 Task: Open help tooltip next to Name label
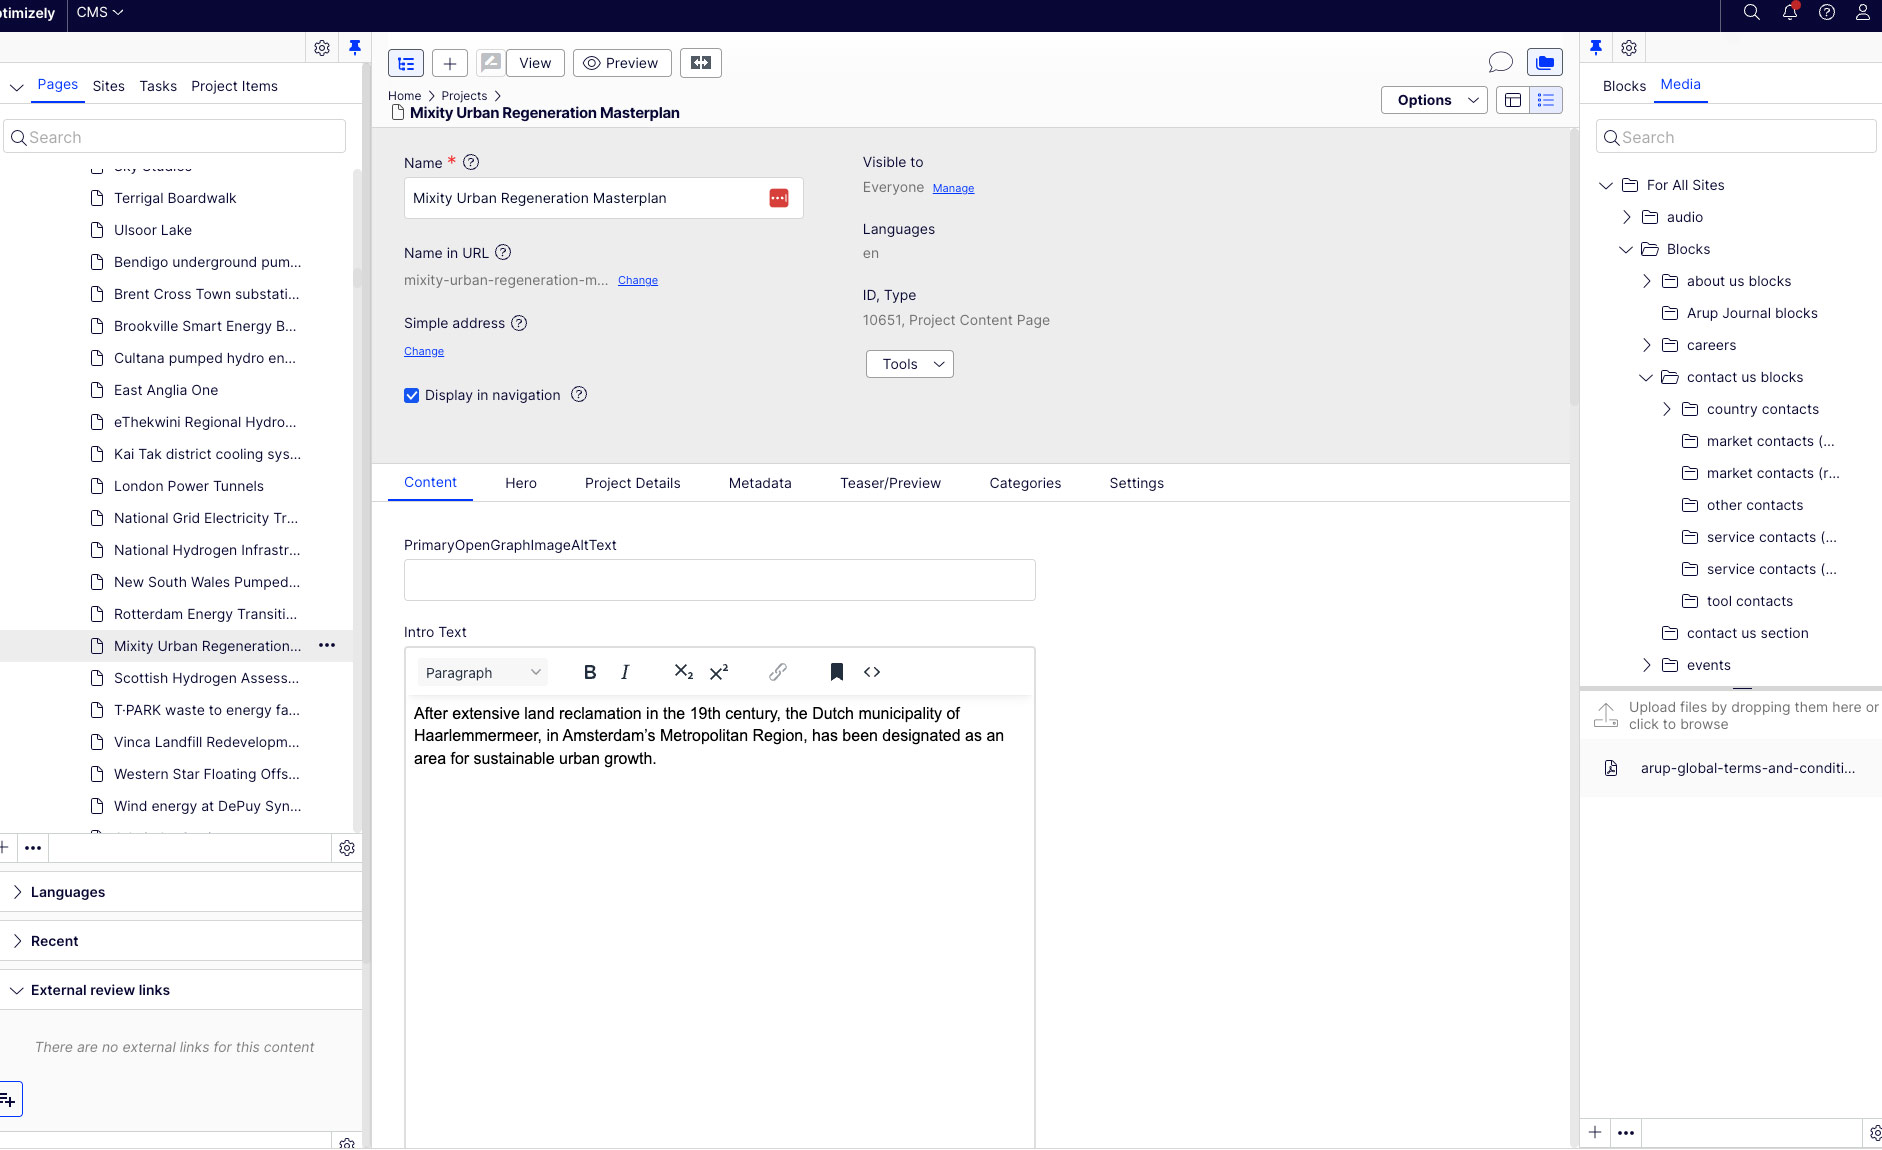471,162
